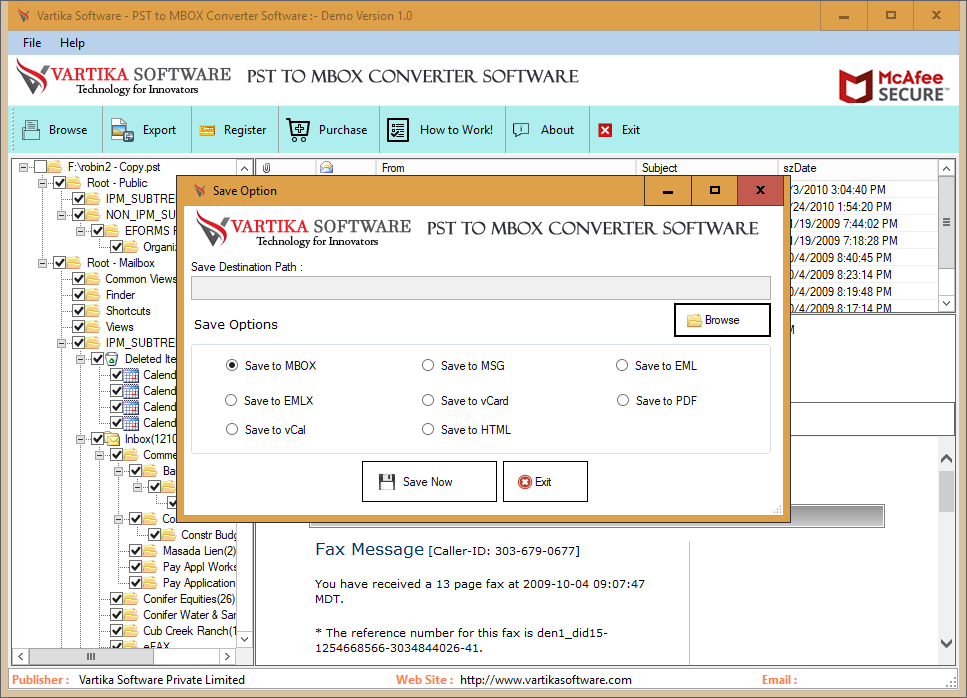Collapse the Root - Public tree node

tap(43, 183)
